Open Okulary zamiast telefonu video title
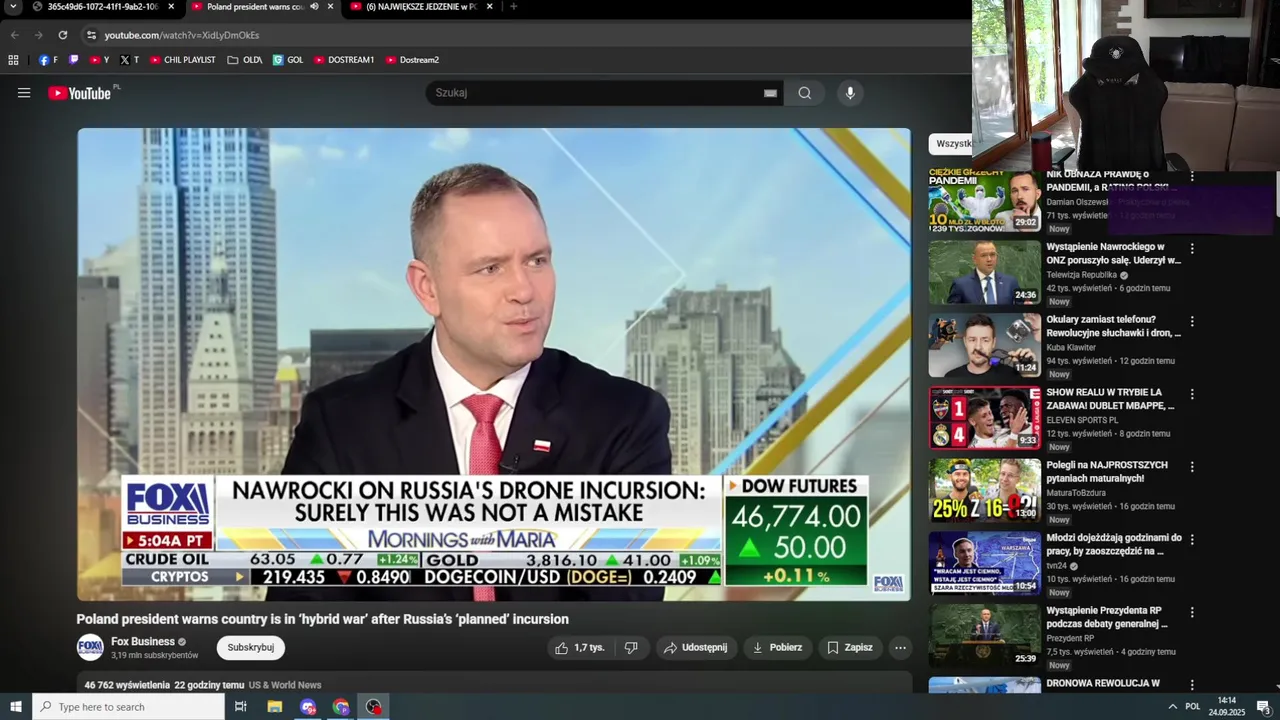 pos(1114,326)
